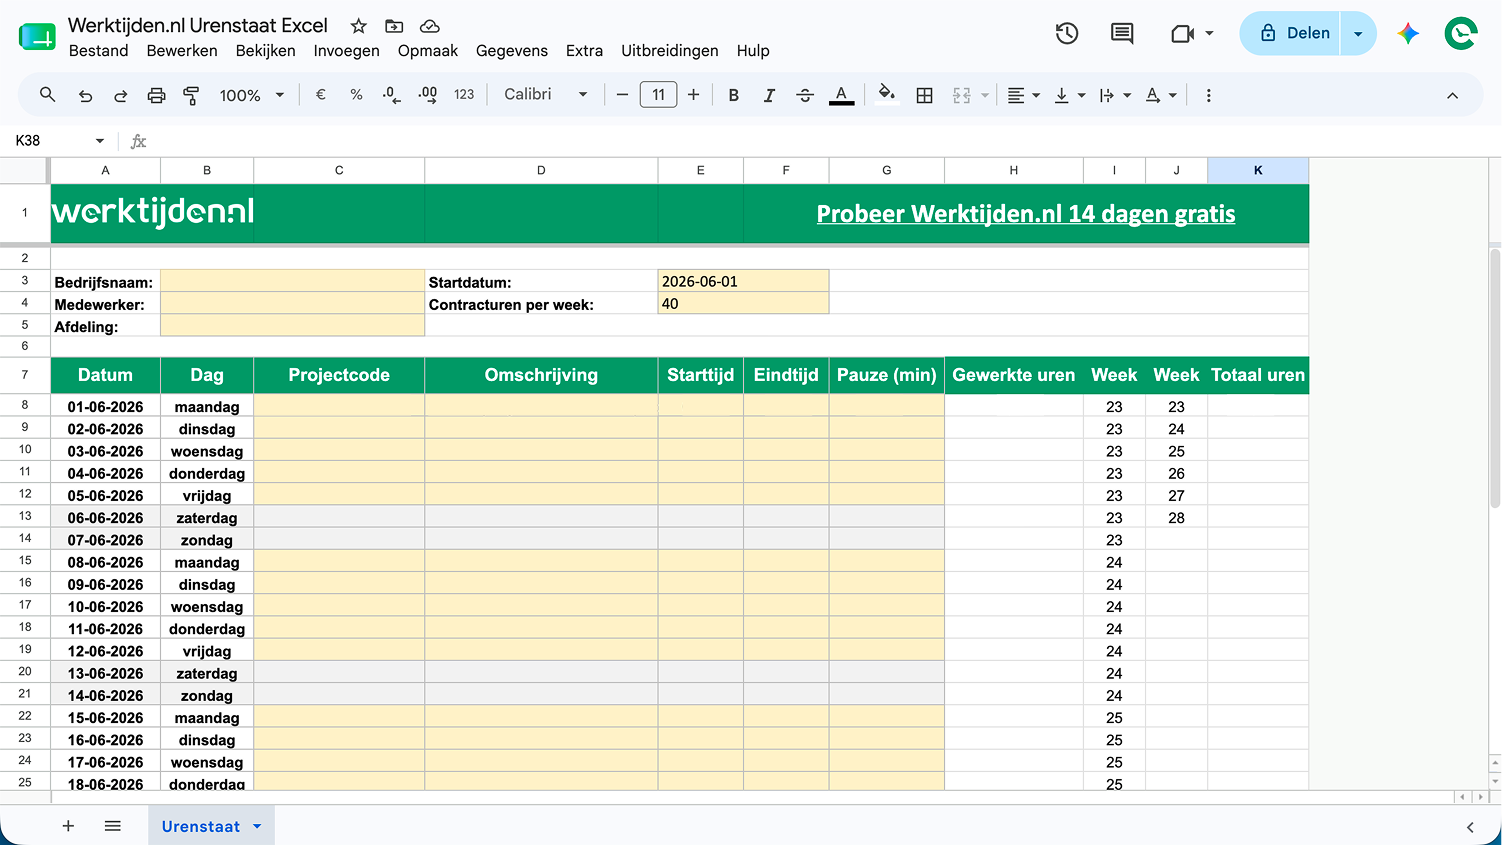Open the fill color picker
Screen dimensions: 1502x846
coord(886,95)
